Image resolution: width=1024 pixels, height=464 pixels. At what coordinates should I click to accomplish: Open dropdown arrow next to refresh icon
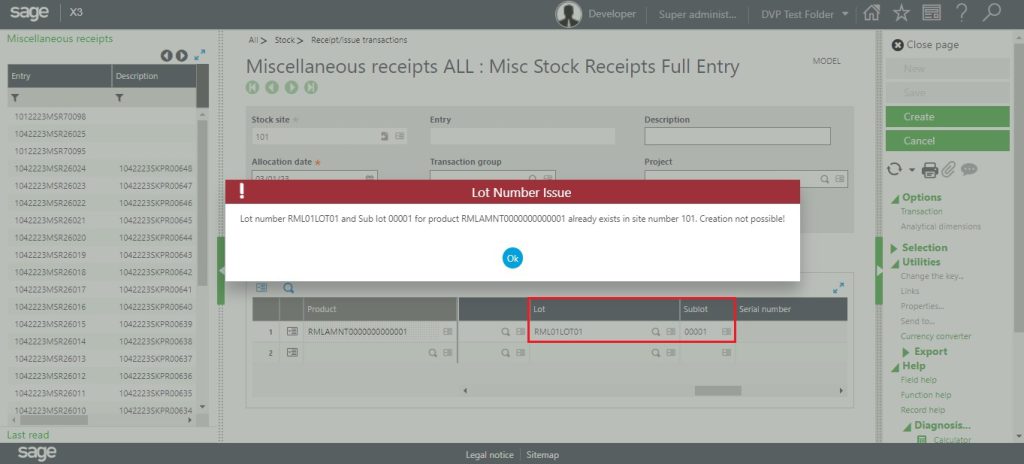click(912, 170)
